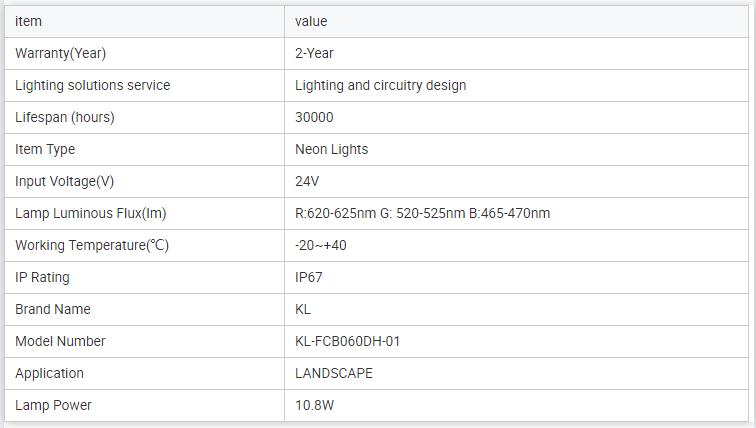
Task: Click the KL-FCB060DH-01 model number
Action: [x=347, y=341]
